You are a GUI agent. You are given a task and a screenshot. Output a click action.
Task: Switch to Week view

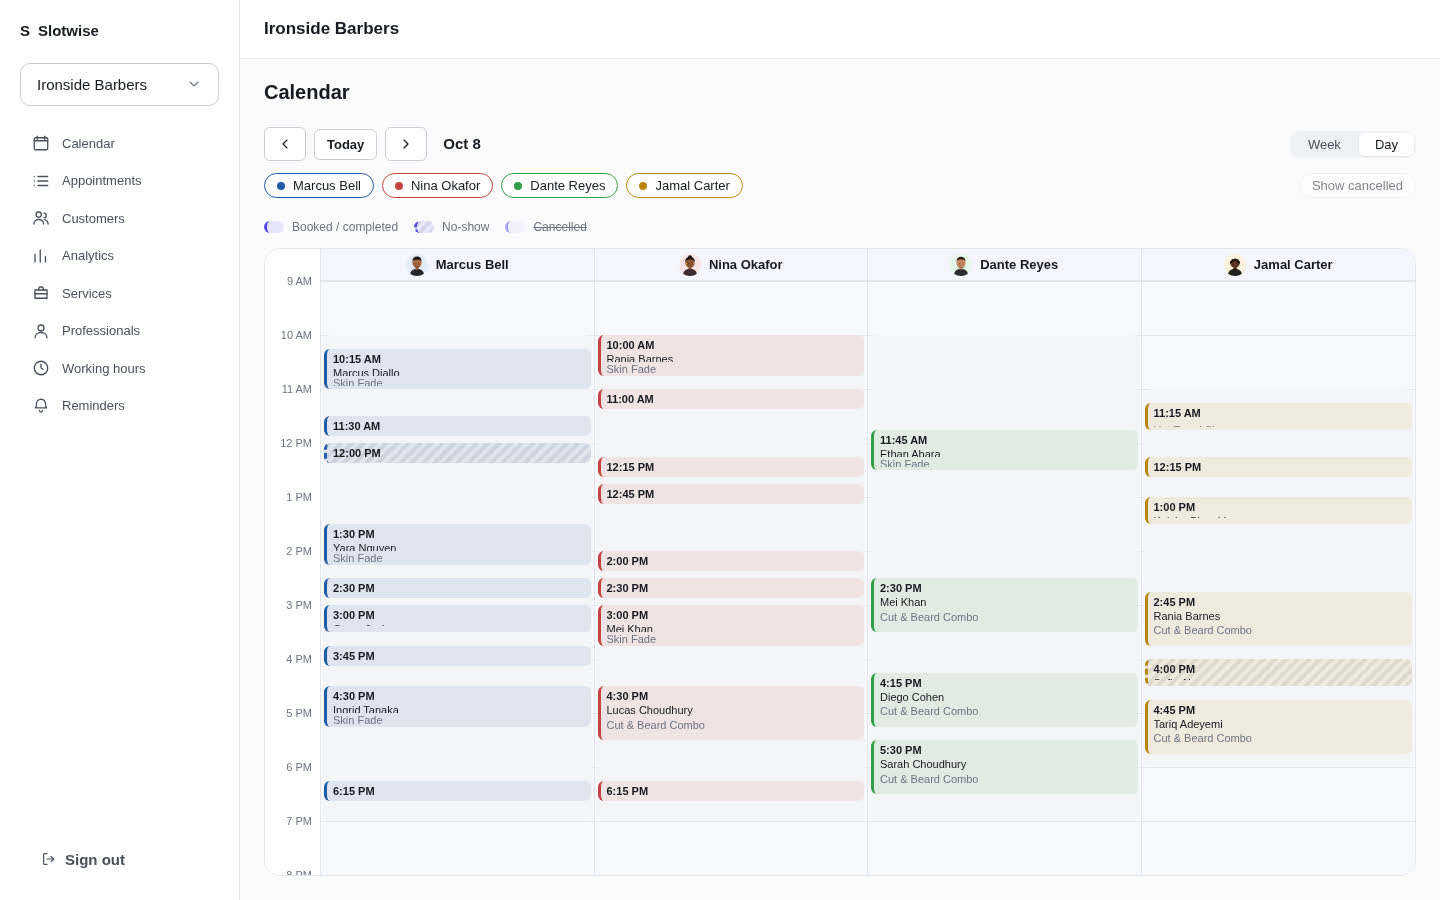1324,144
